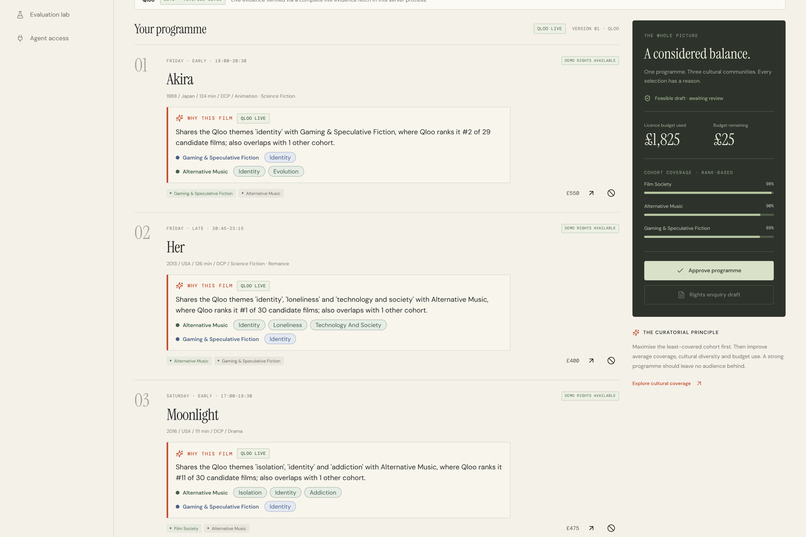Viewport: 806px width, 537px height.
Task: Click the sparkle icon beside The Curatorial Principle
Action: (x=636, y=332)
